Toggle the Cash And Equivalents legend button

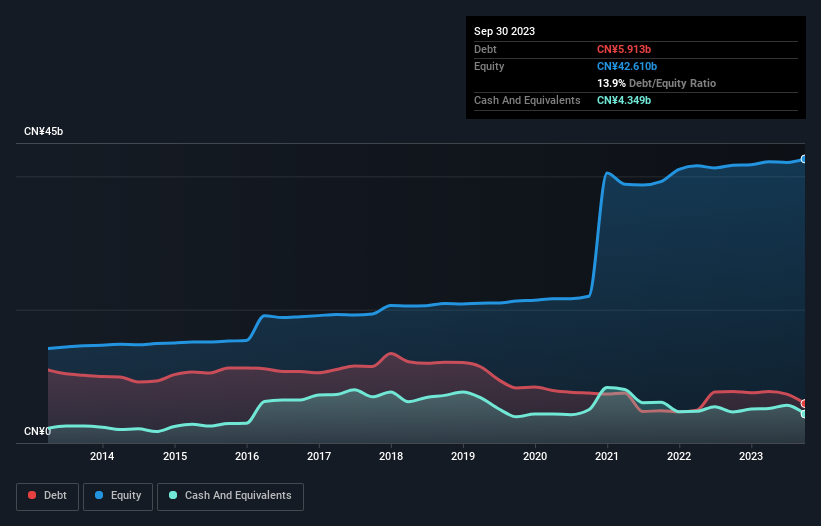(230, 496)
